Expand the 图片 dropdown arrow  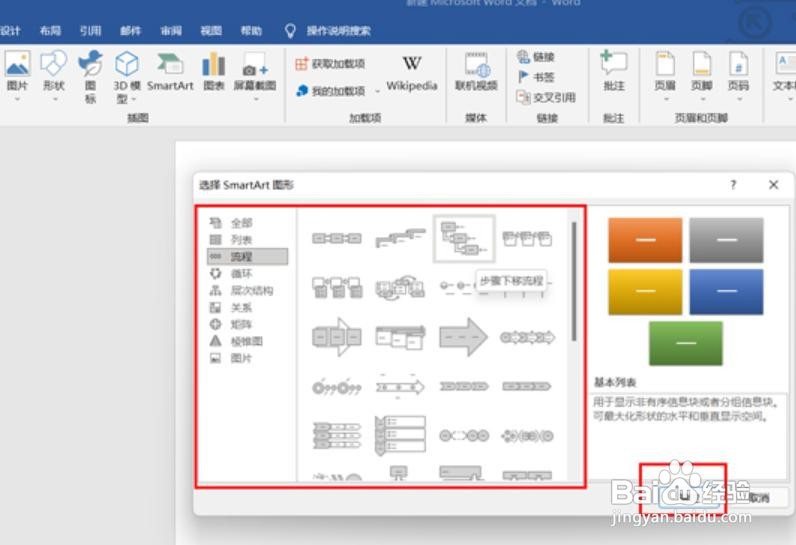17,99
